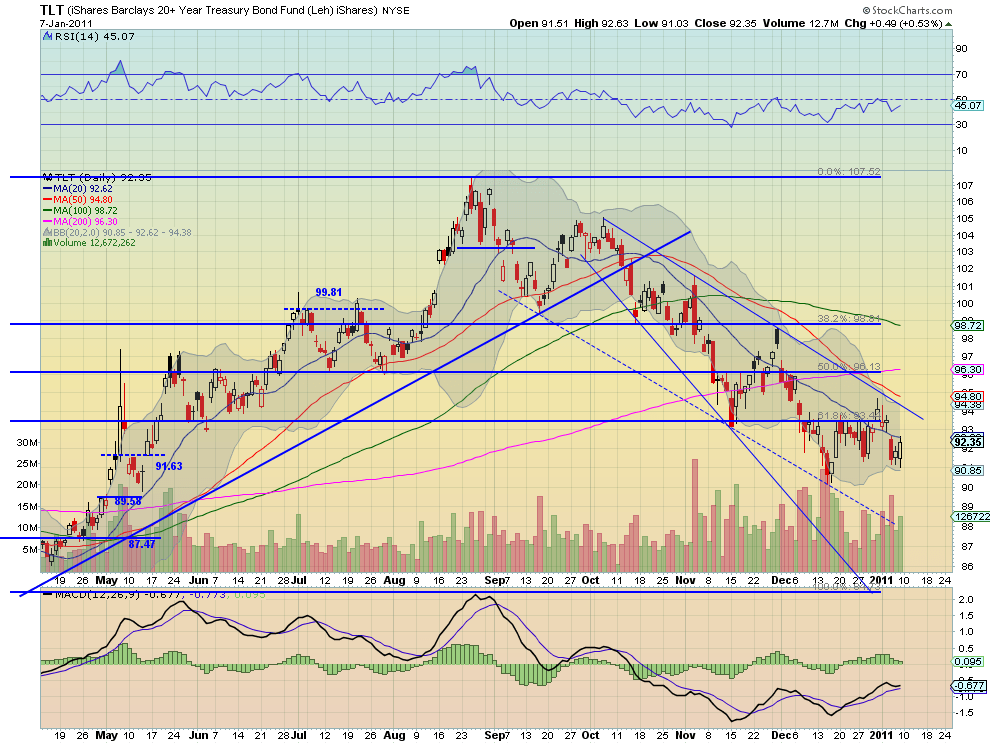The width and height of the screenshot is (990, 744).
Task: Click the High 92.63 value in the header
Action: click(x=601, y=23)
